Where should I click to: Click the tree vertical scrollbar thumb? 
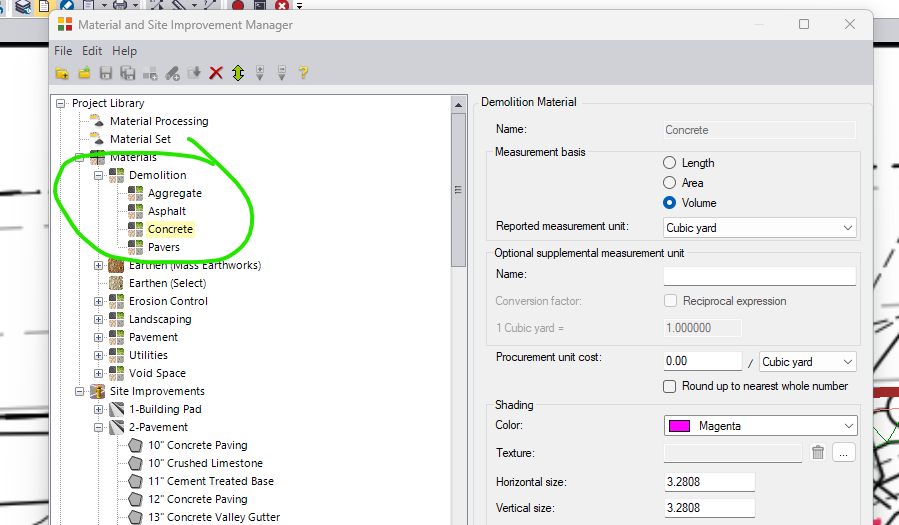point(458,190)
